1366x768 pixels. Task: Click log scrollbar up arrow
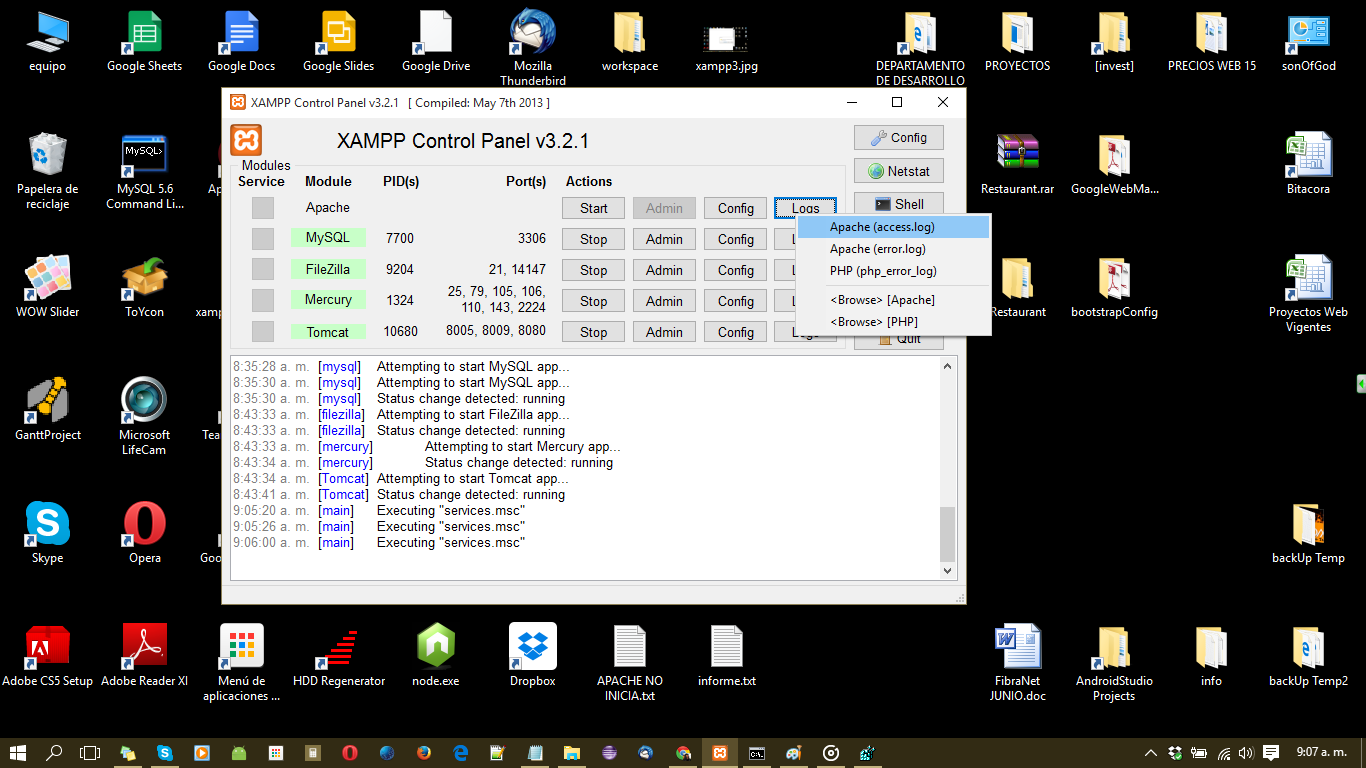pos(948,366)
